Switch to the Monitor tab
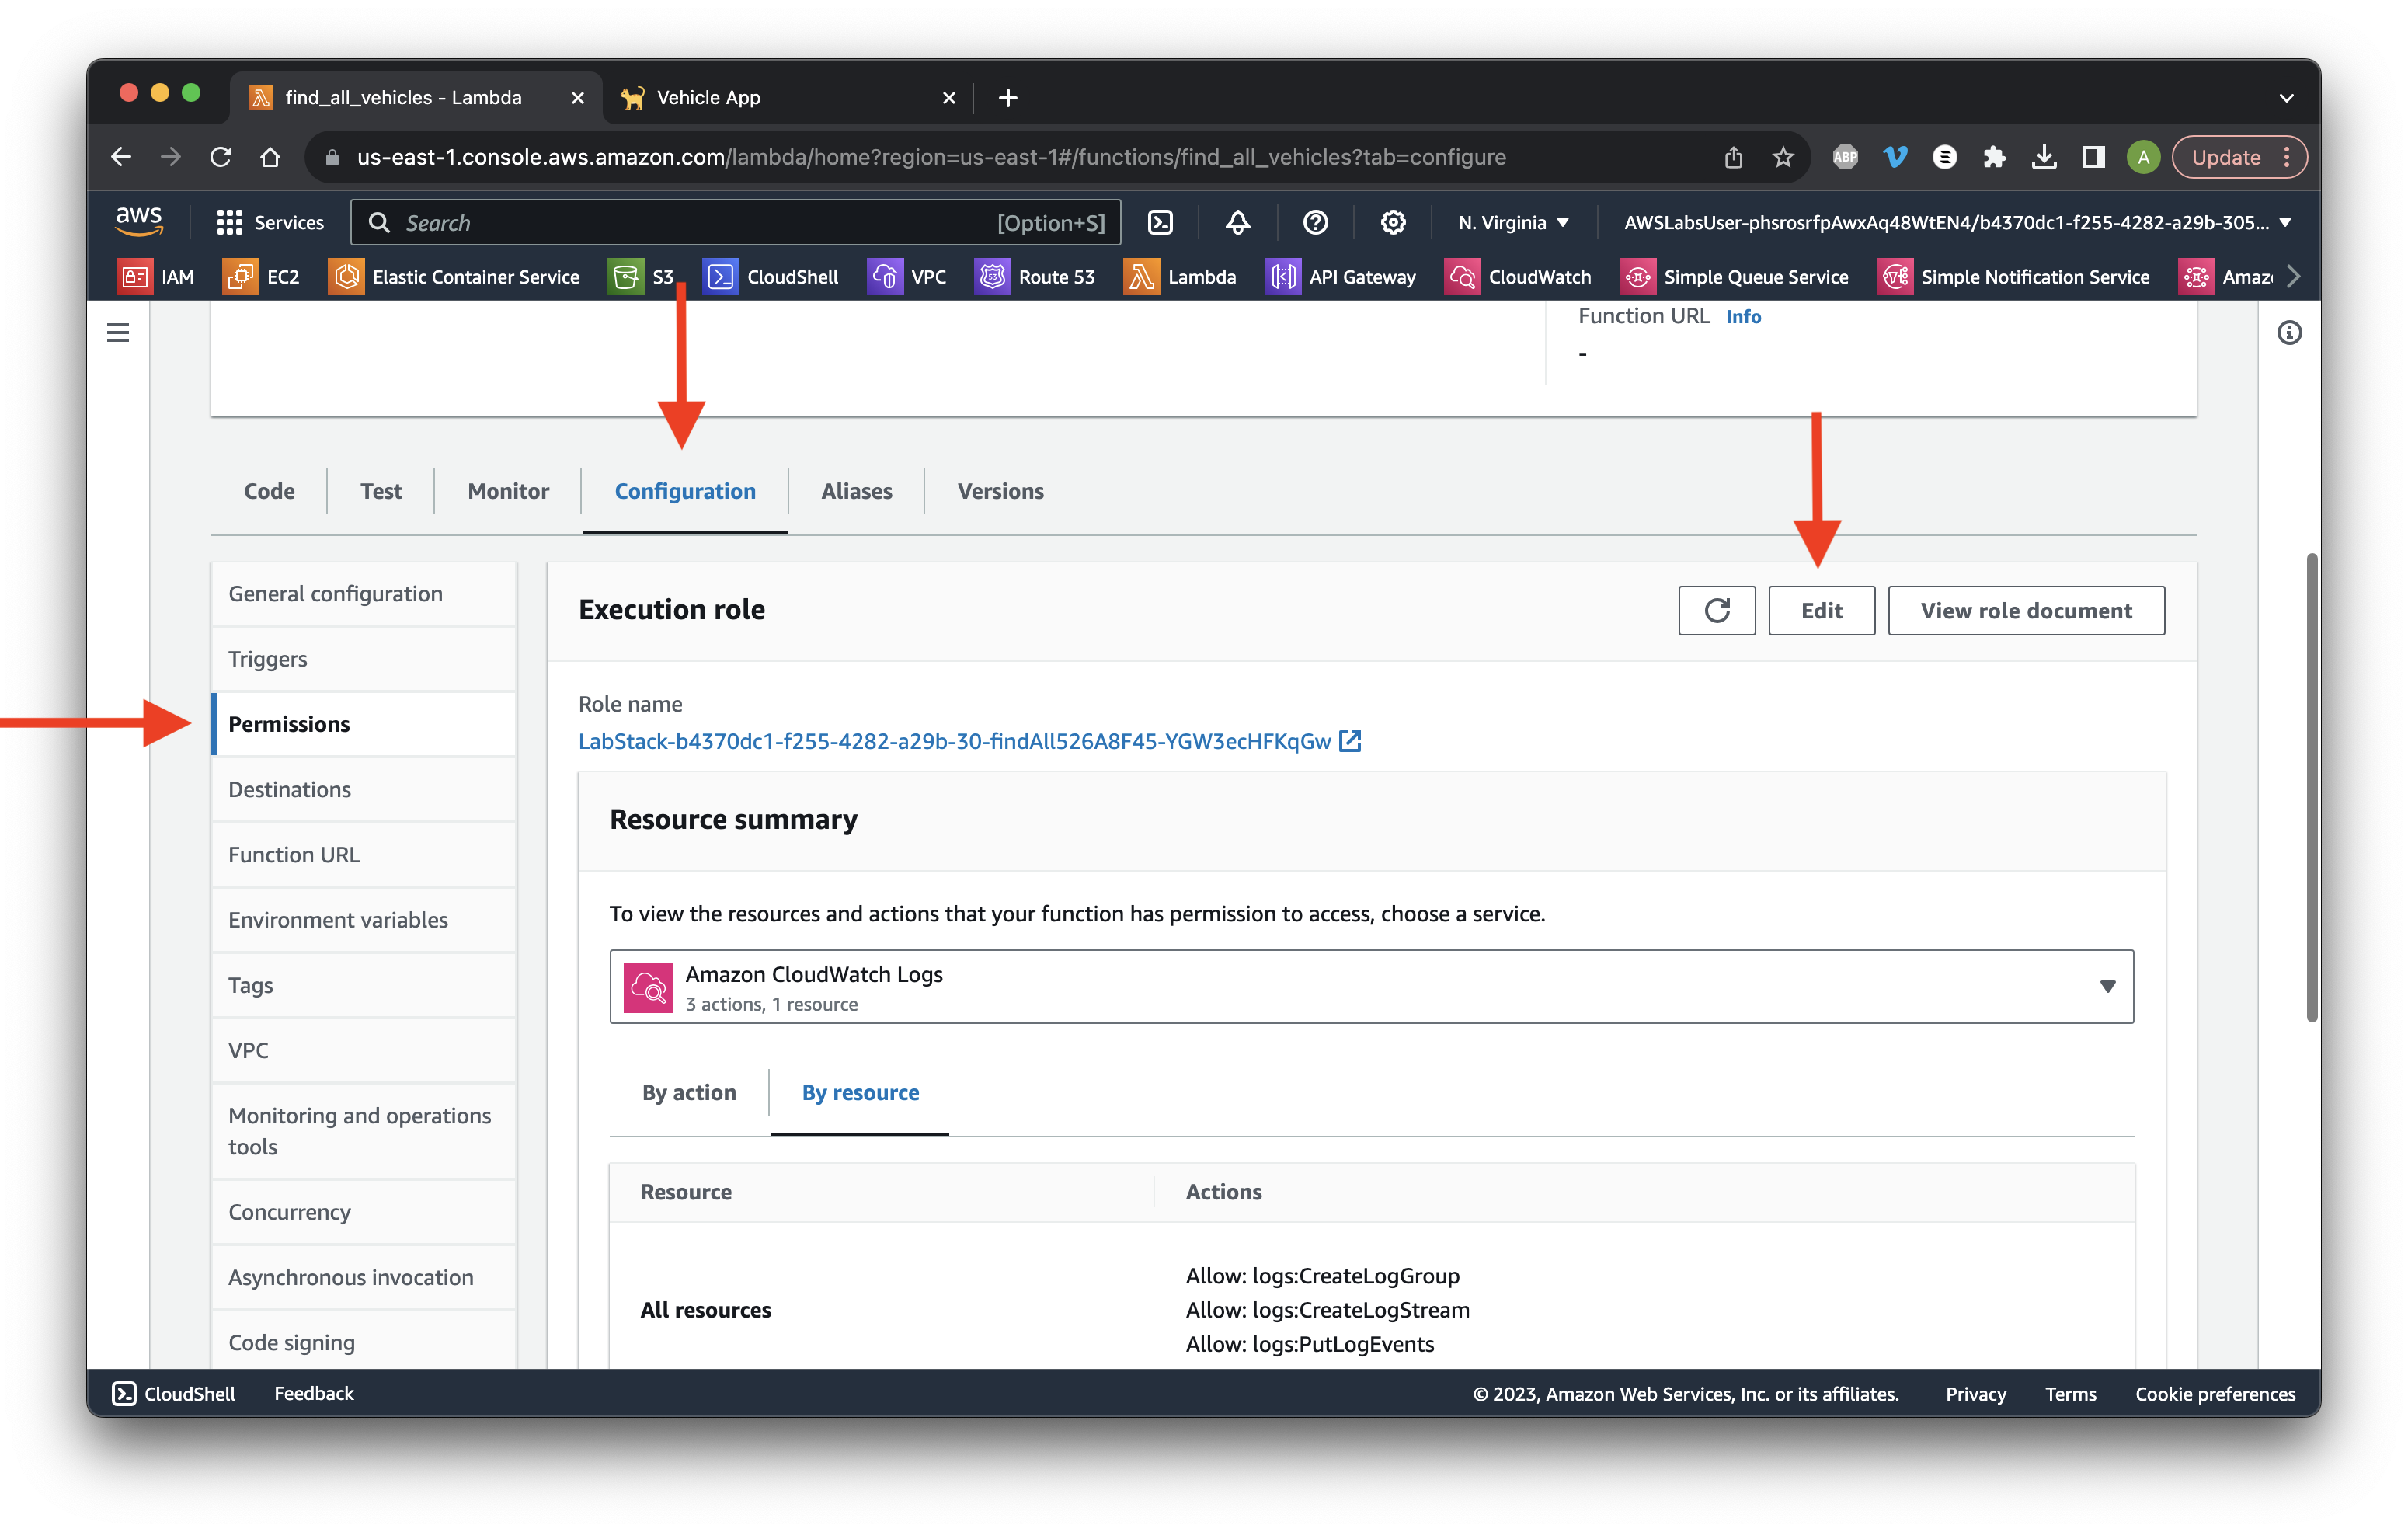The height and width of the screenshot is (1532, 2408). click(508, 491)
